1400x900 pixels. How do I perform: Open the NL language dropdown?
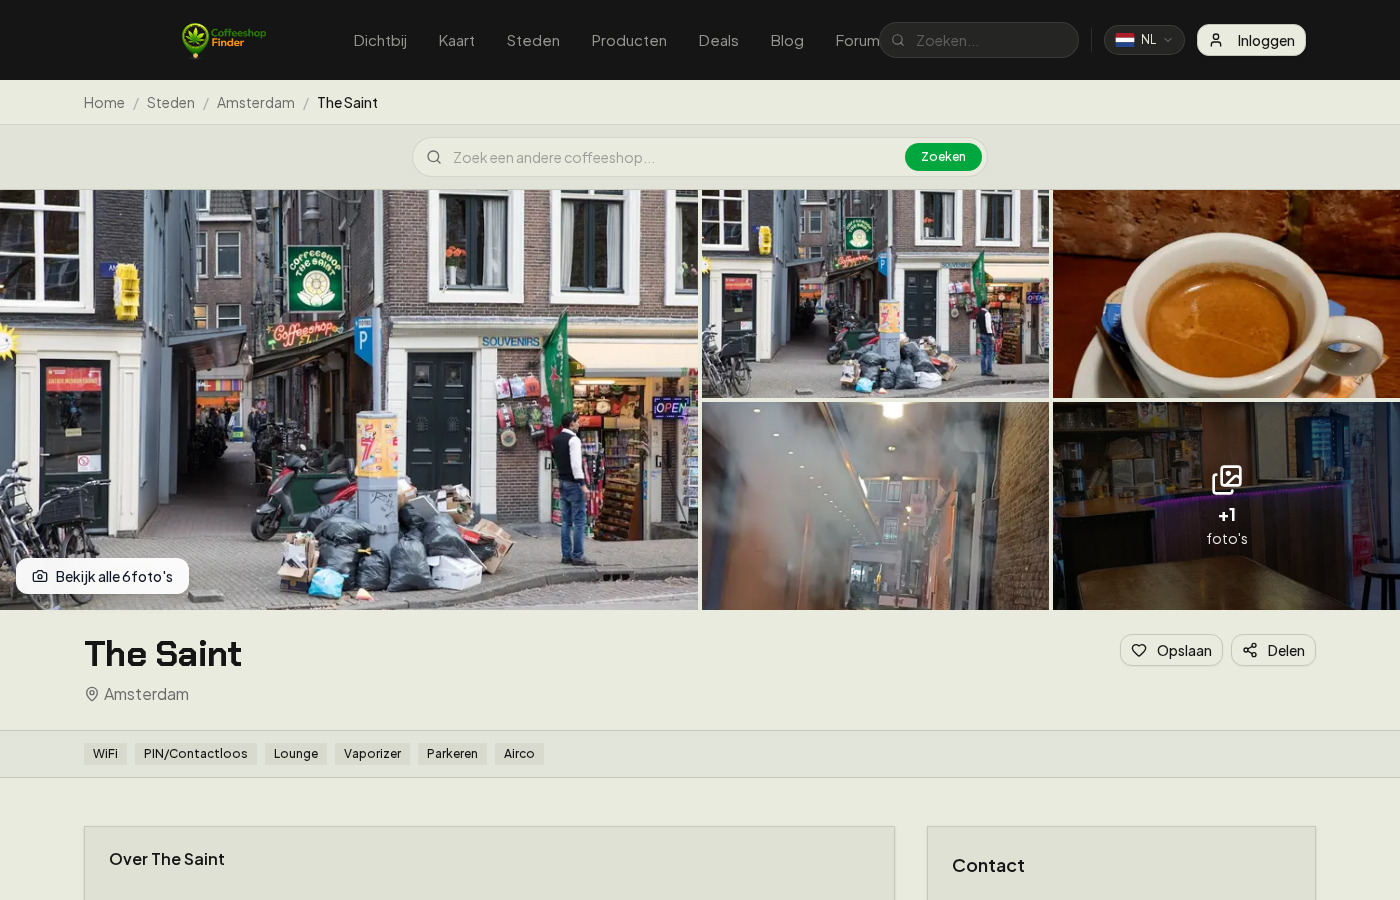click(x=1144, y=40)
